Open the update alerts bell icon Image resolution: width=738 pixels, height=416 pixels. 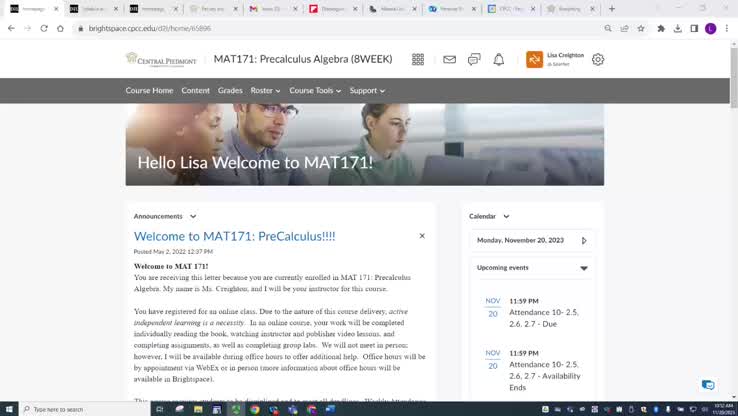pyautogui.click(x=499, y=60)
